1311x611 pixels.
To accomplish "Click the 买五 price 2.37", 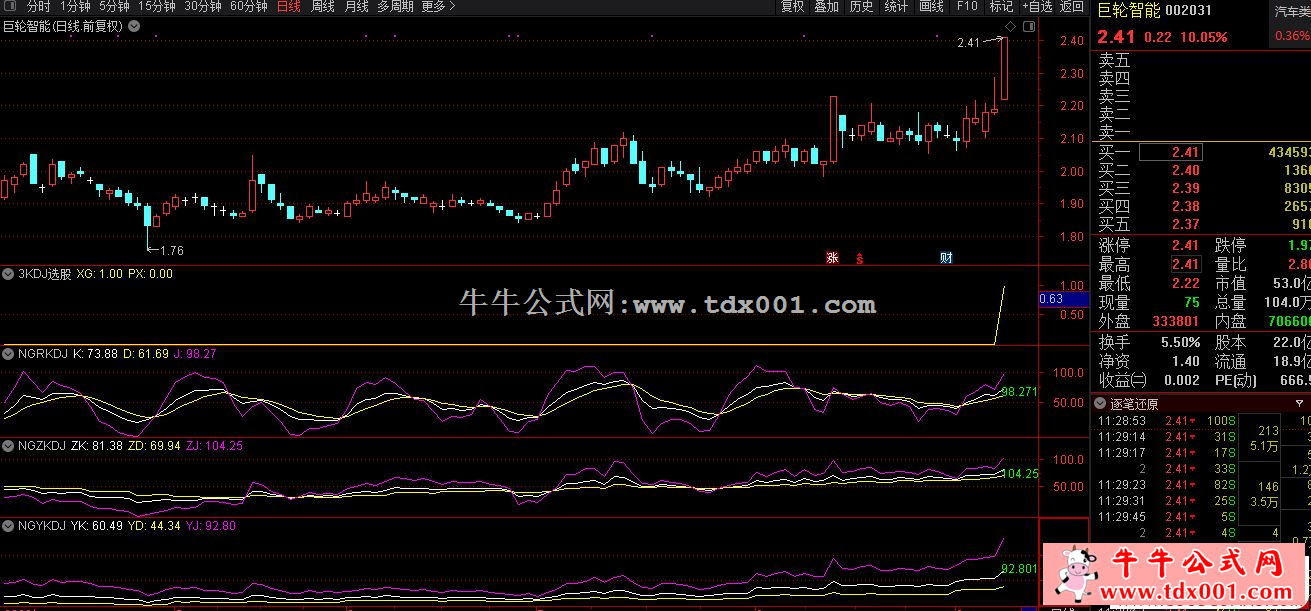I will (1185, 225).
